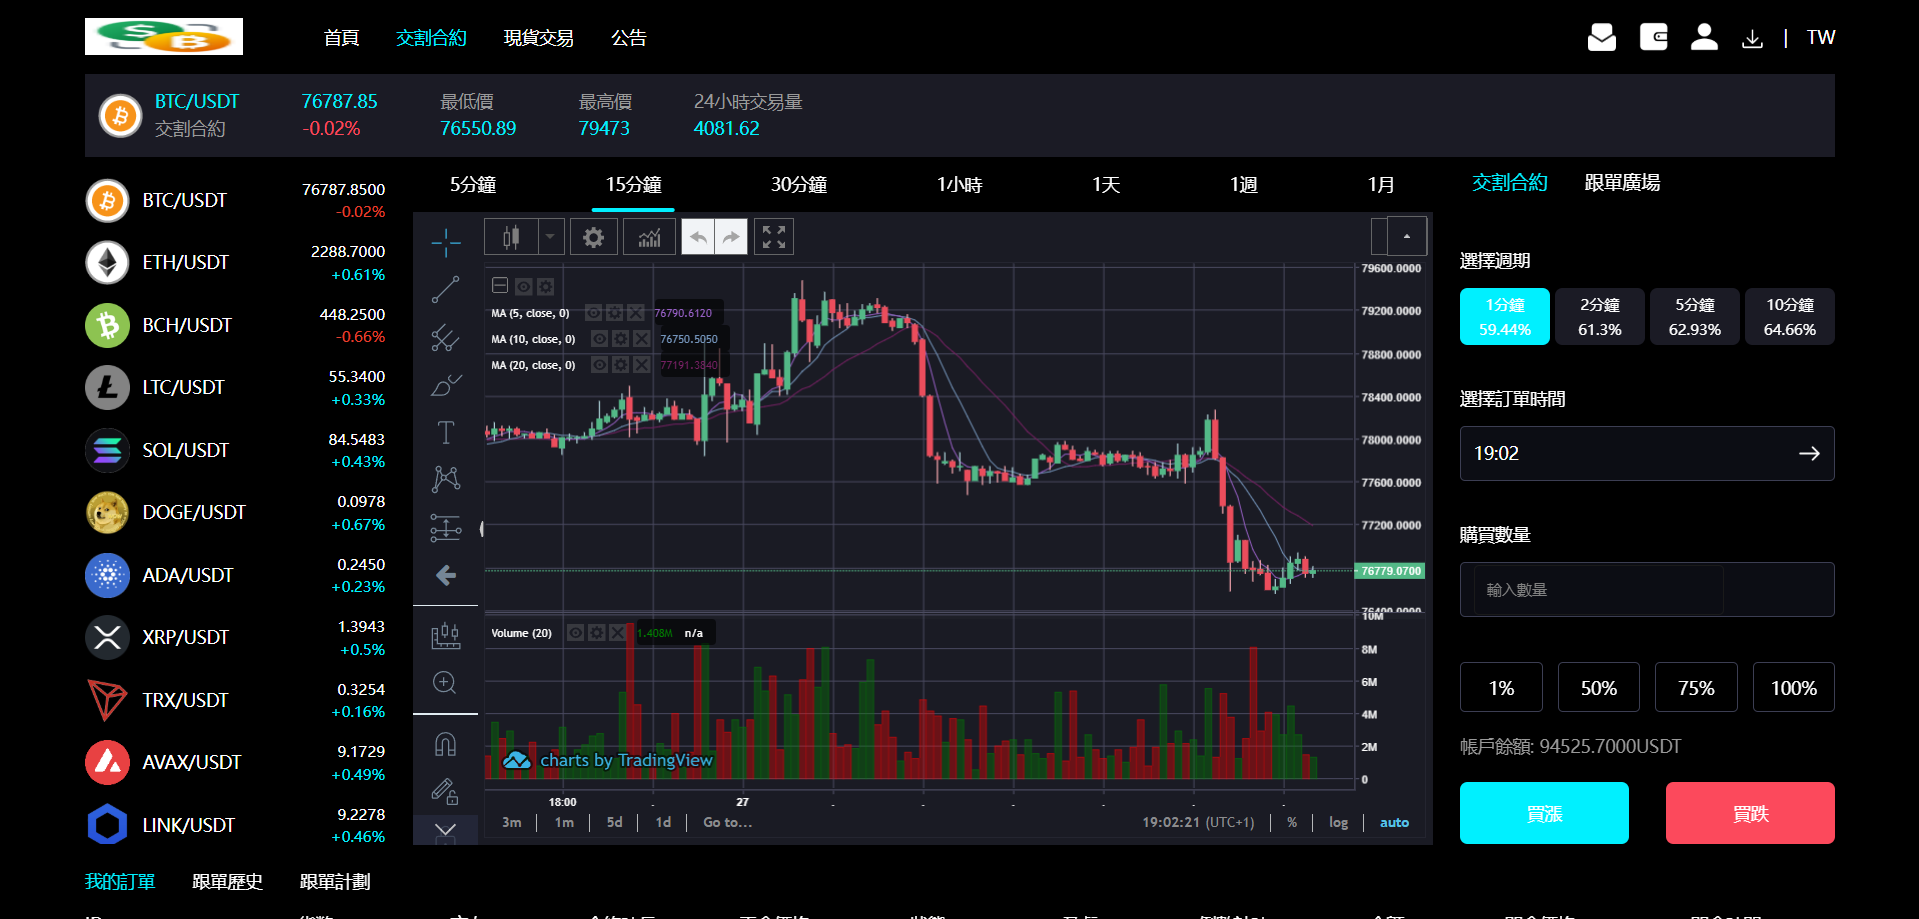Screen dimensions: 1919x919
Task: Open the candlestick chart style dropdown arrow
Action: pos(550,237)
